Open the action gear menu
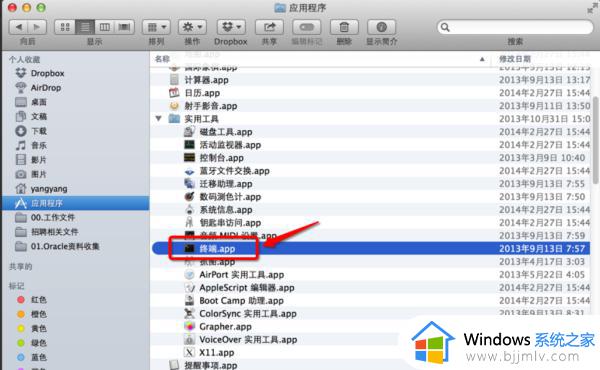 (192, 27)
